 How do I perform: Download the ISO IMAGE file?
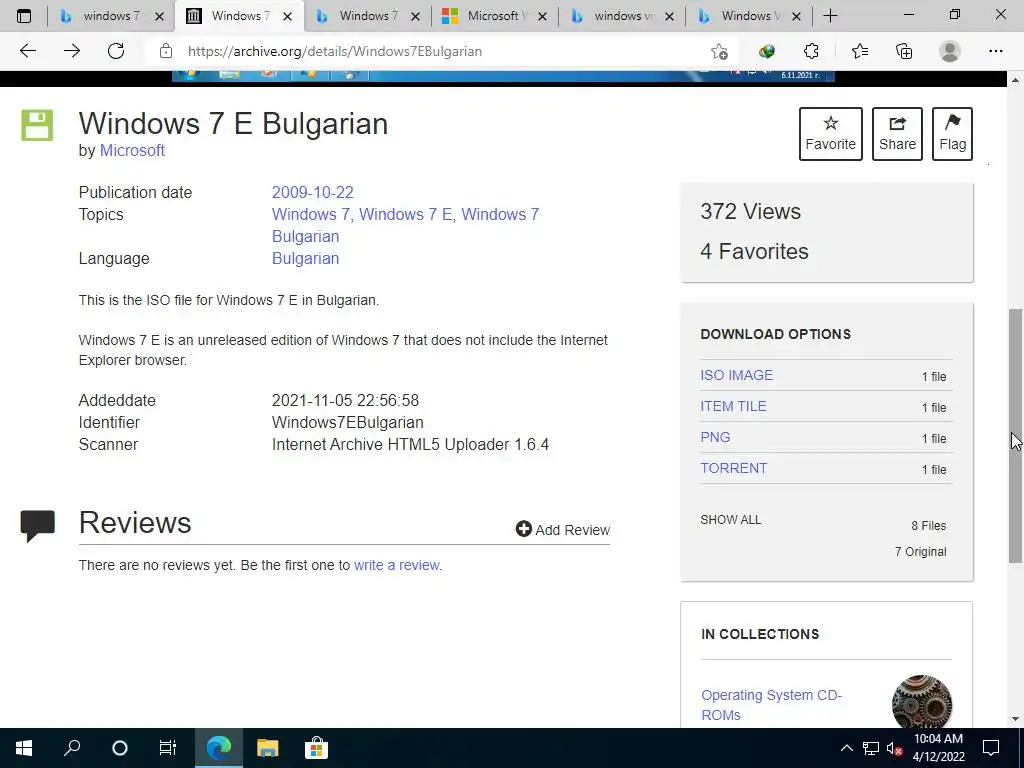click(737, 376)
